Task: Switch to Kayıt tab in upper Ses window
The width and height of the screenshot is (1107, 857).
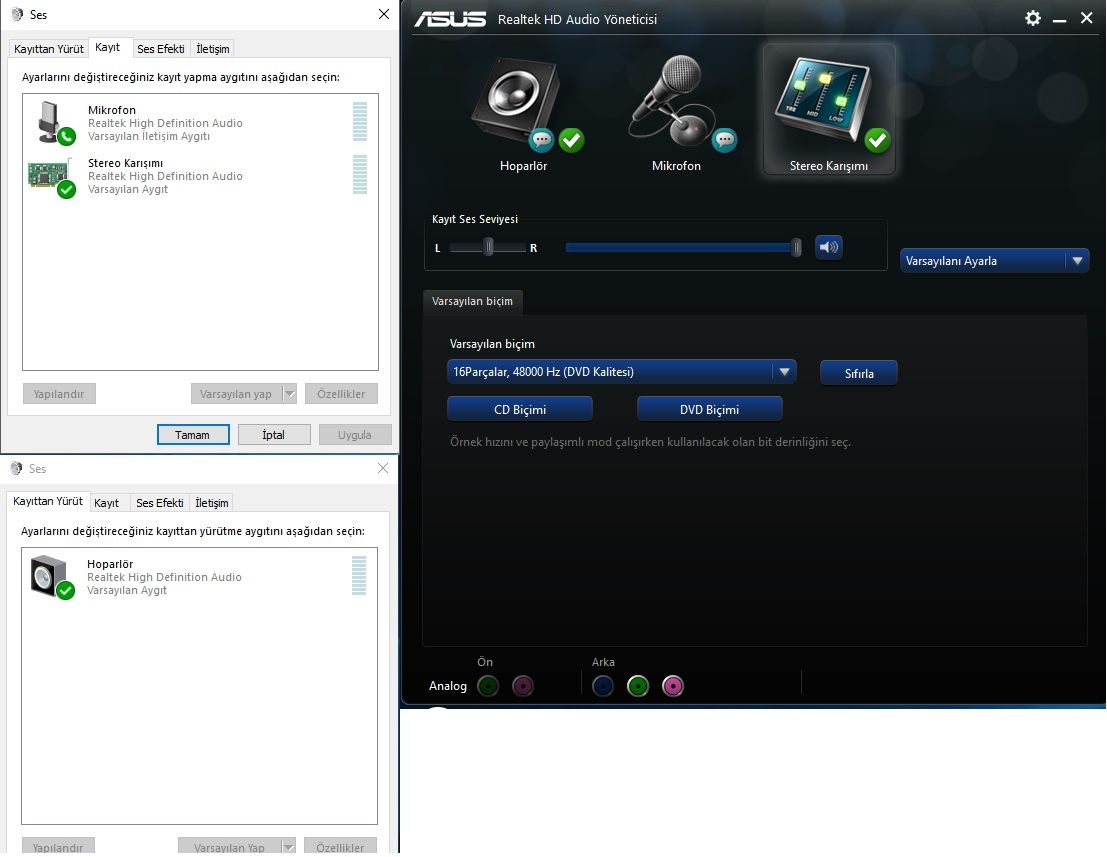Action: (108, 47)
